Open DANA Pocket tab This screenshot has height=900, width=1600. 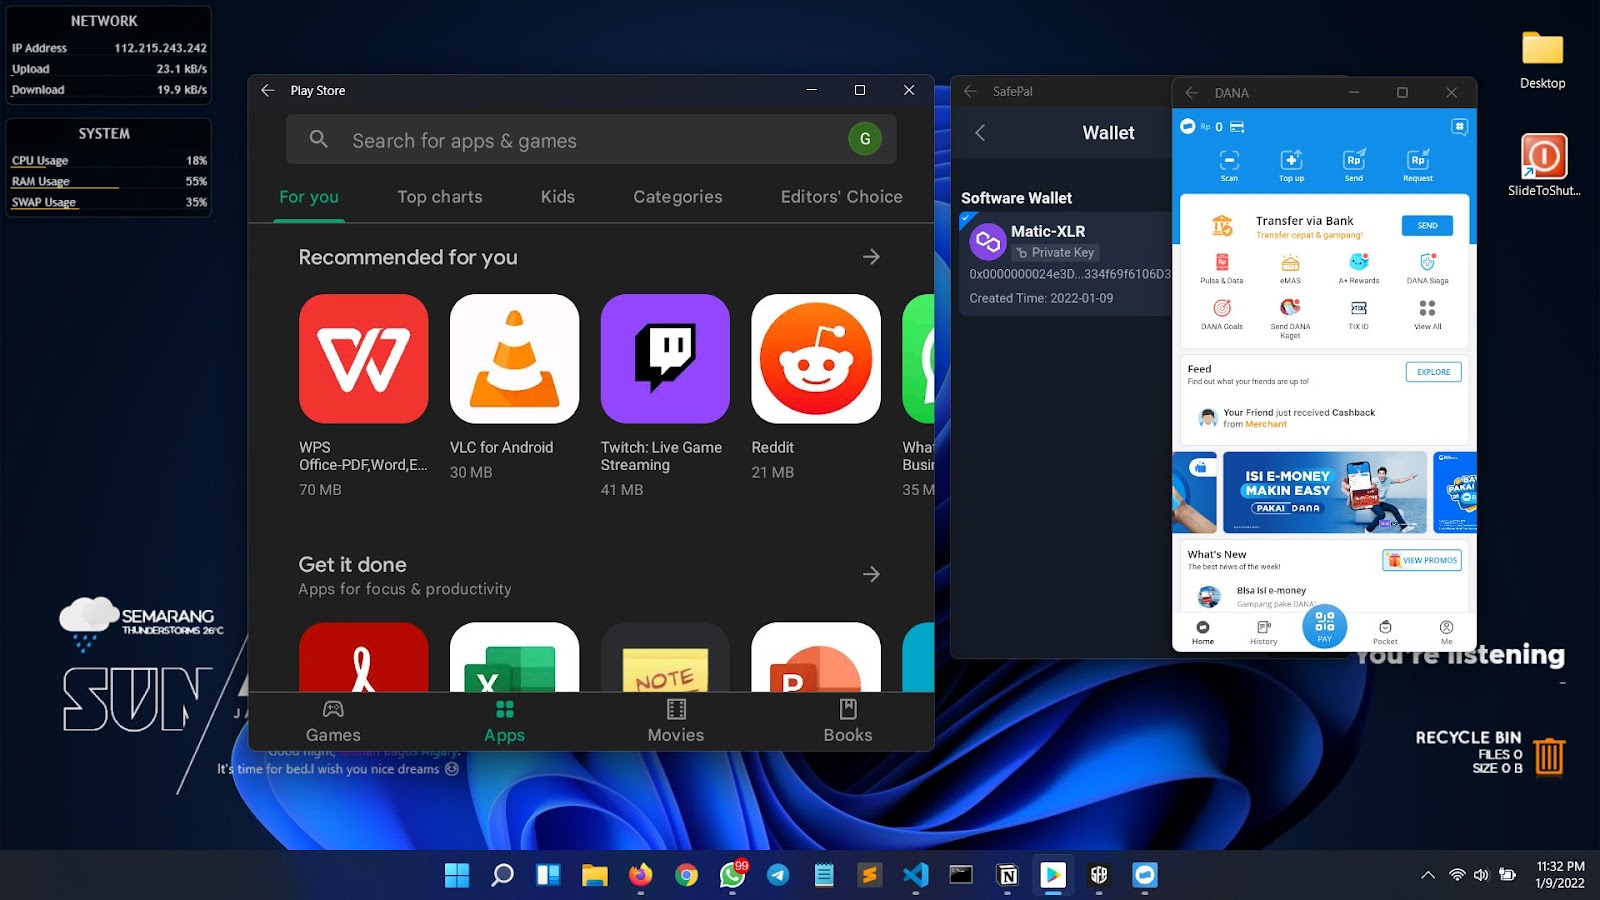(x=1385, y=633)
